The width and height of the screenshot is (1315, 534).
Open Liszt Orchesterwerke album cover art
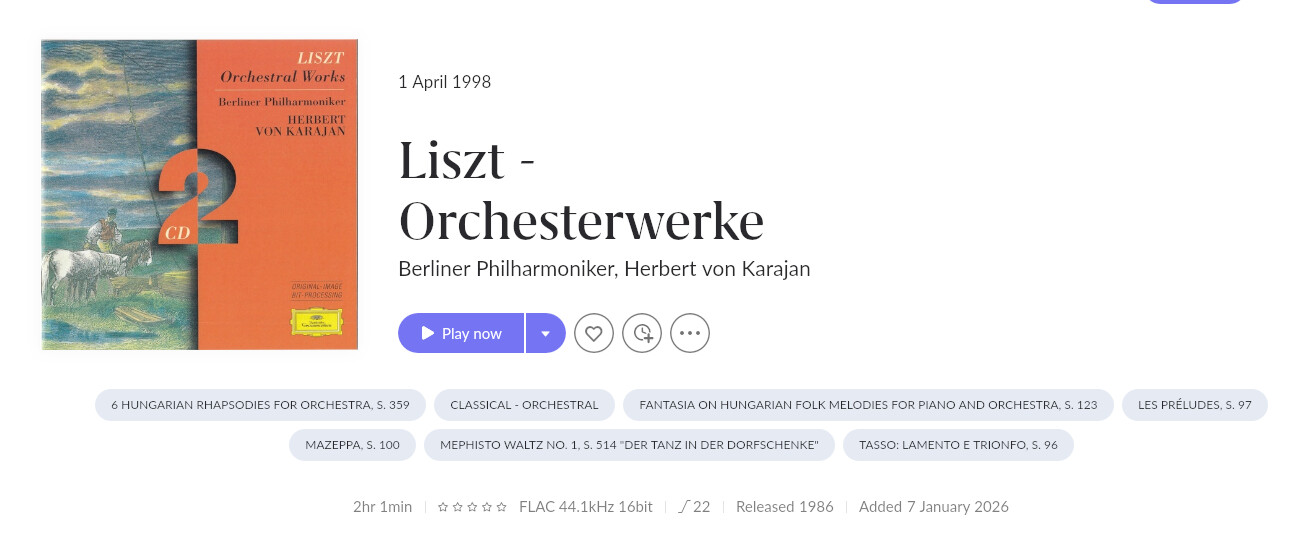point(199,194)
